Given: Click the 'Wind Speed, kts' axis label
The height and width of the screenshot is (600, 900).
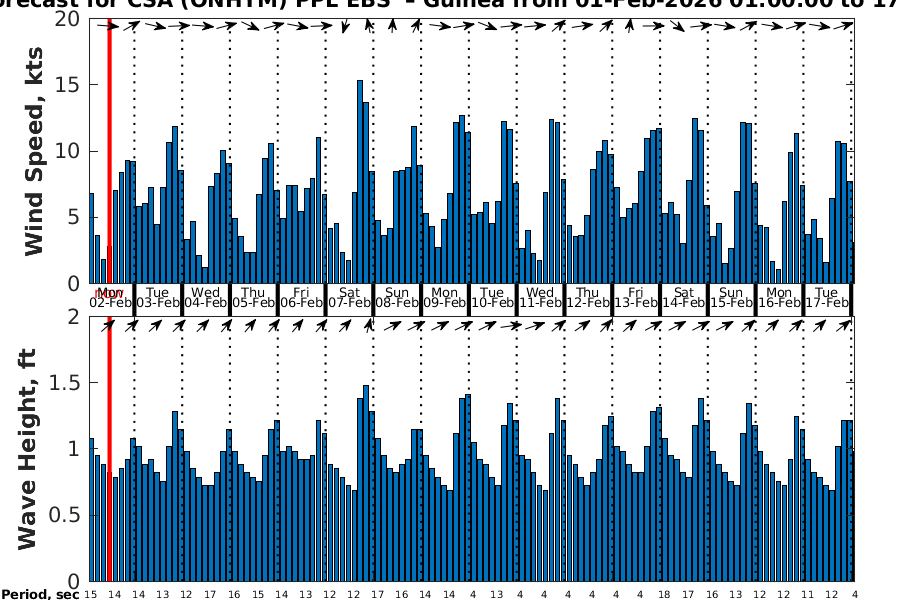Looking at the screenshot, I should point(34,152).
